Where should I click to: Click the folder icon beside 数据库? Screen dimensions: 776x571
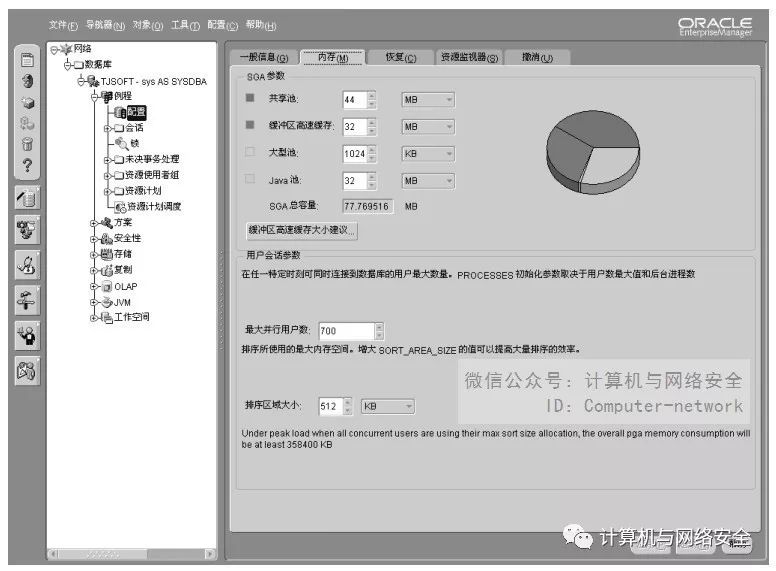click(79, 65)
